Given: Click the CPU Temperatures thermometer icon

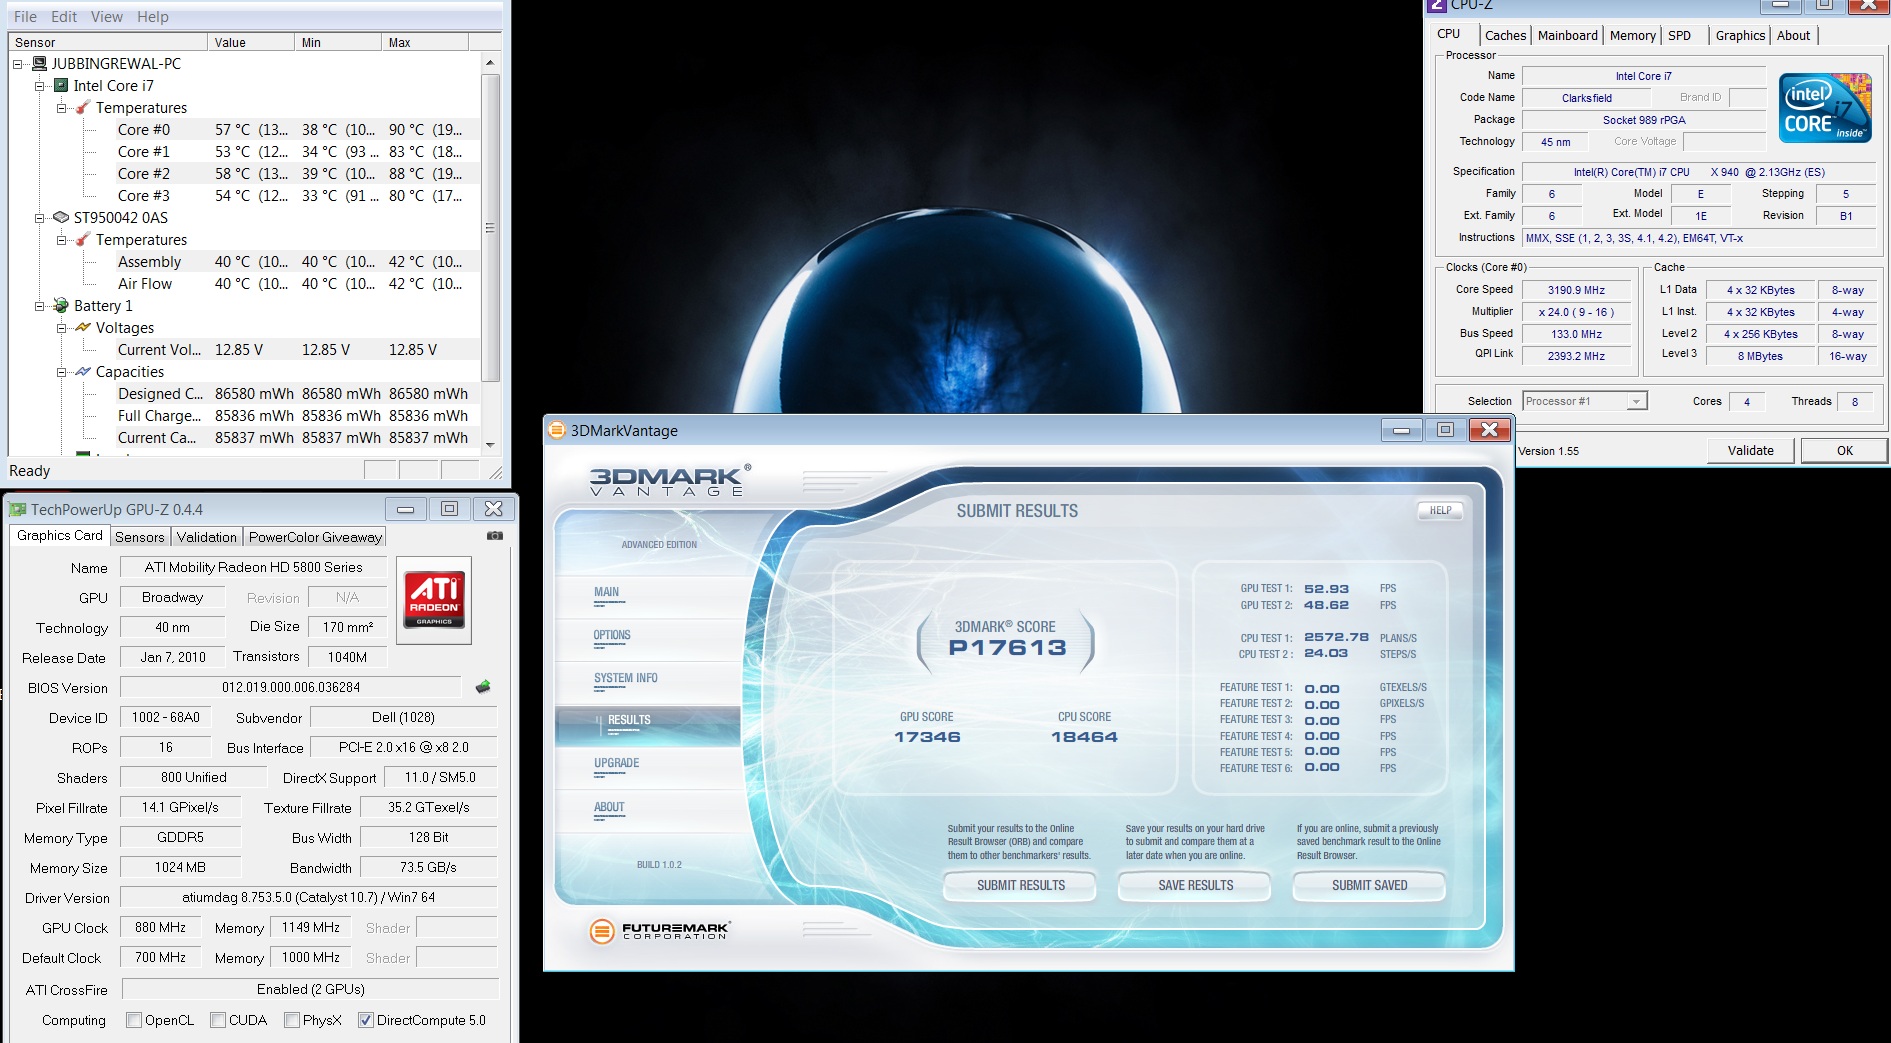Looking at the screenshot, I should pyautogui.click(x=83, y=108).
